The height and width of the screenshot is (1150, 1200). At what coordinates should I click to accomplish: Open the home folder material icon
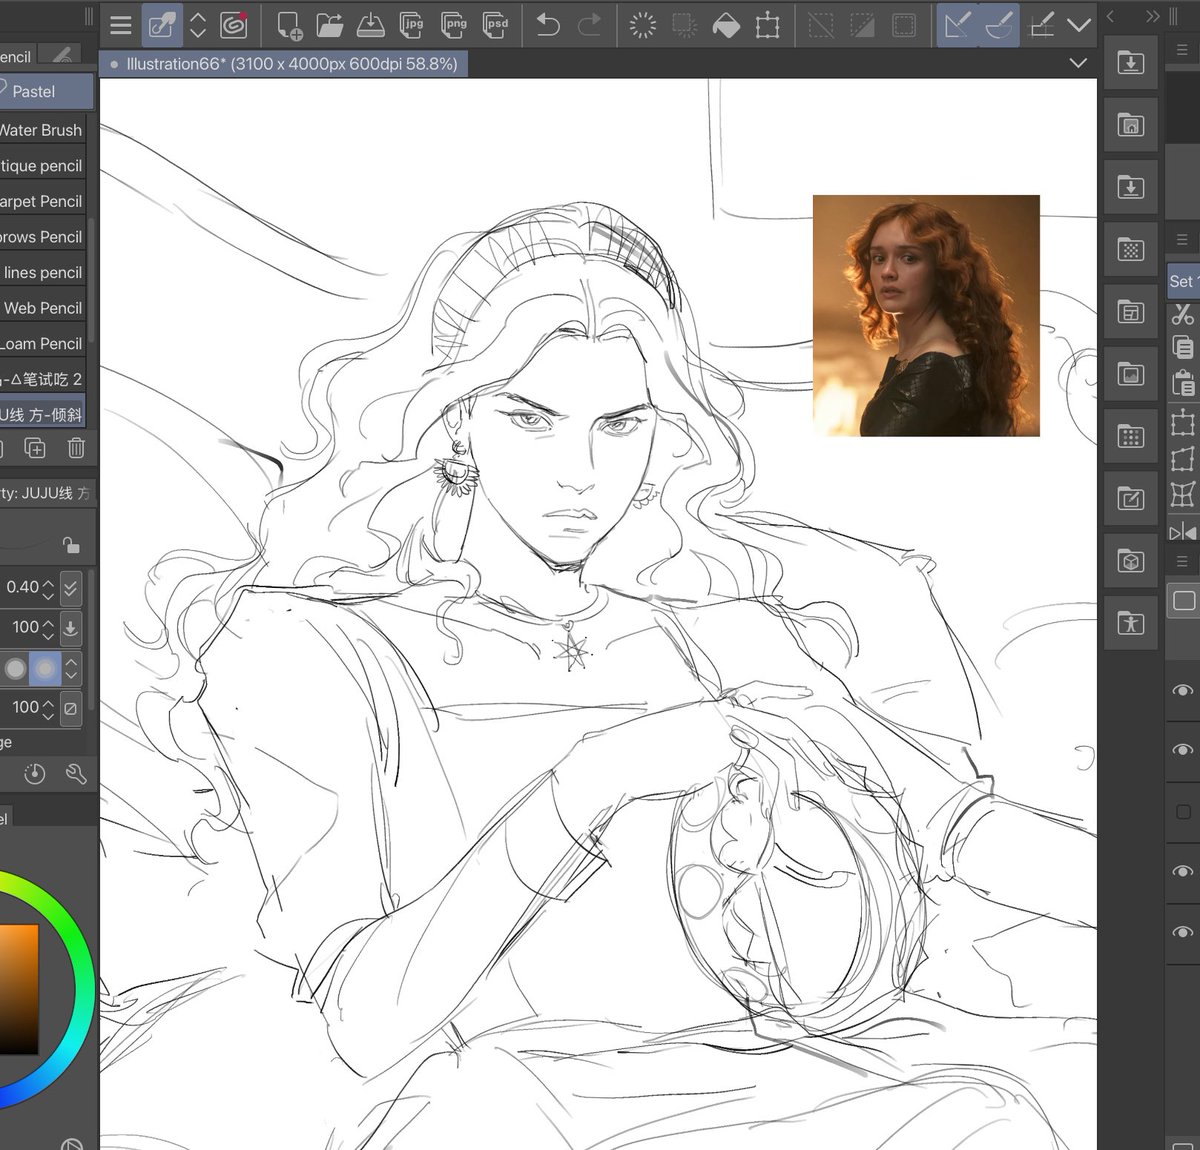click(1131, 125)
